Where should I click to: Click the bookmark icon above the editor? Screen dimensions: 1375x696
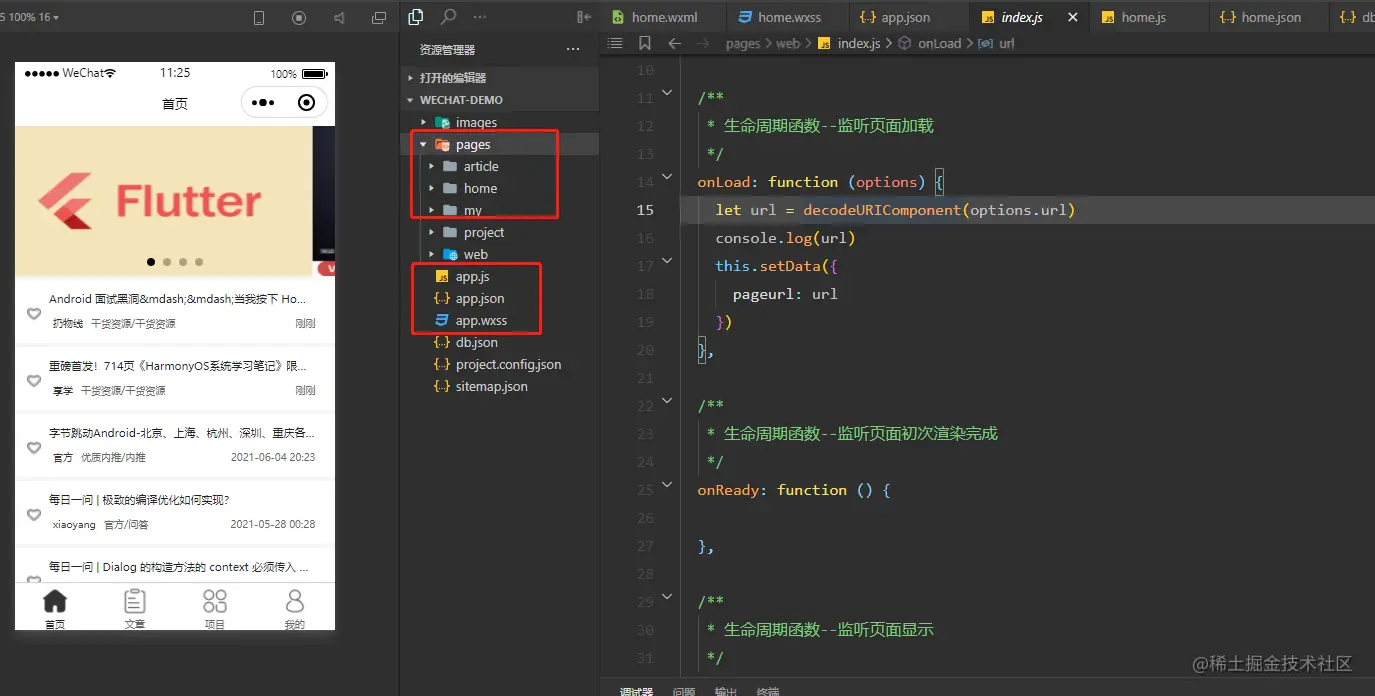click(x=645, y=43)
